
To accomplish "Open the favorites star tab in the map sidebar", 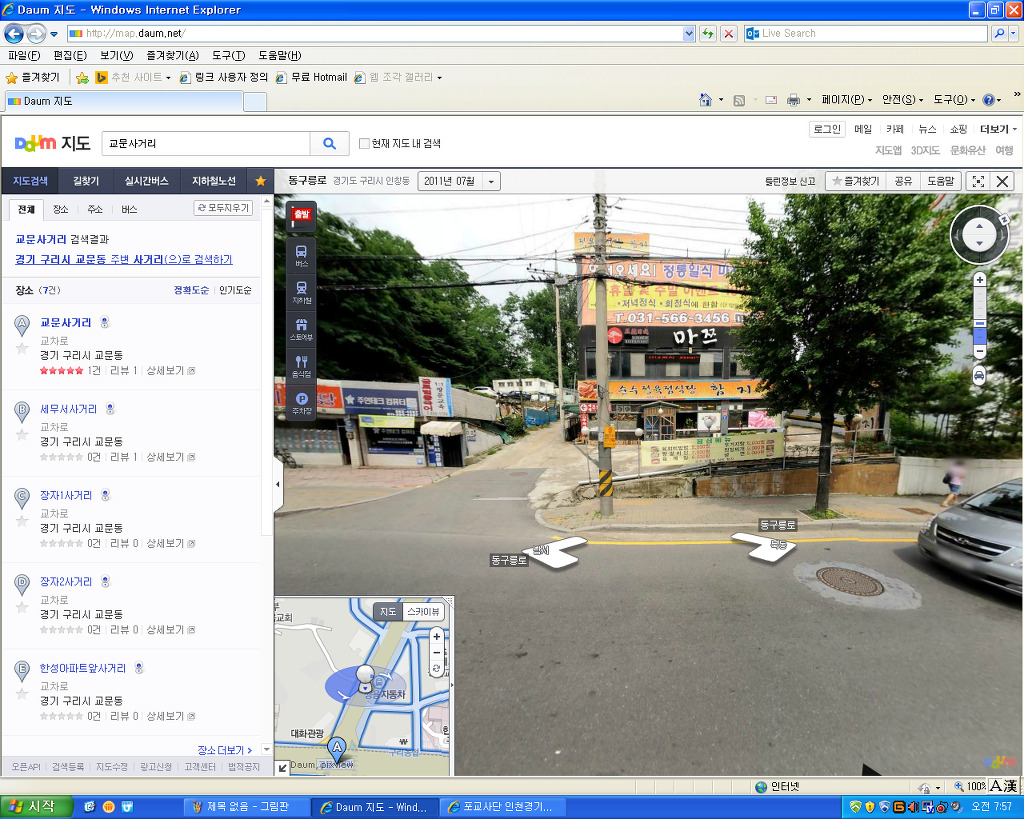I will 261,181.
